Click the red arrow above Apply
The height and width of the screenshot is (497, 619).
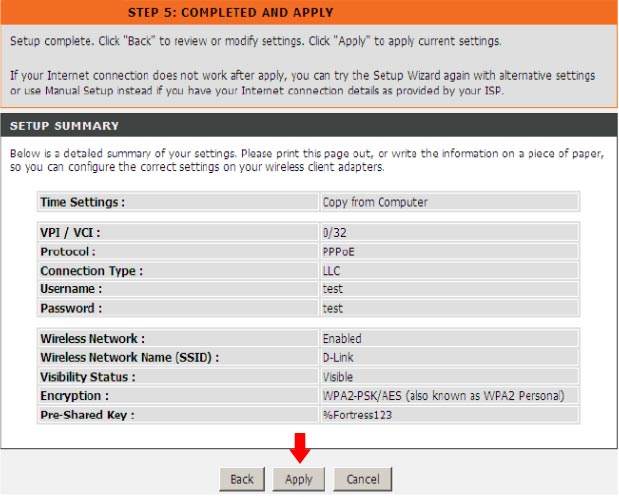click(x=298, y=449)
